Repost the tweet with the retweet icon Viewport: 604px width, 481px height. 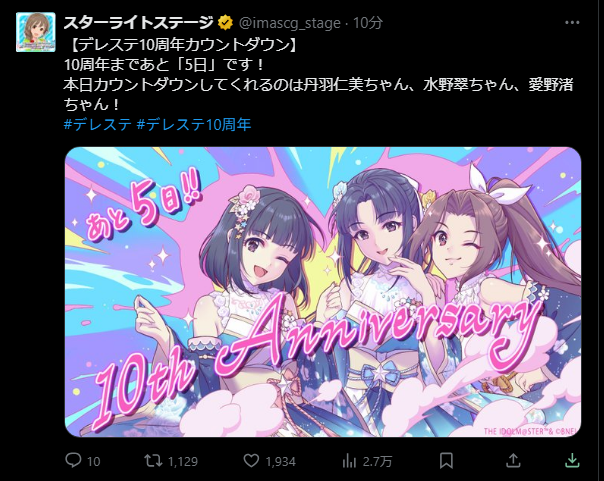click(153, 460)
